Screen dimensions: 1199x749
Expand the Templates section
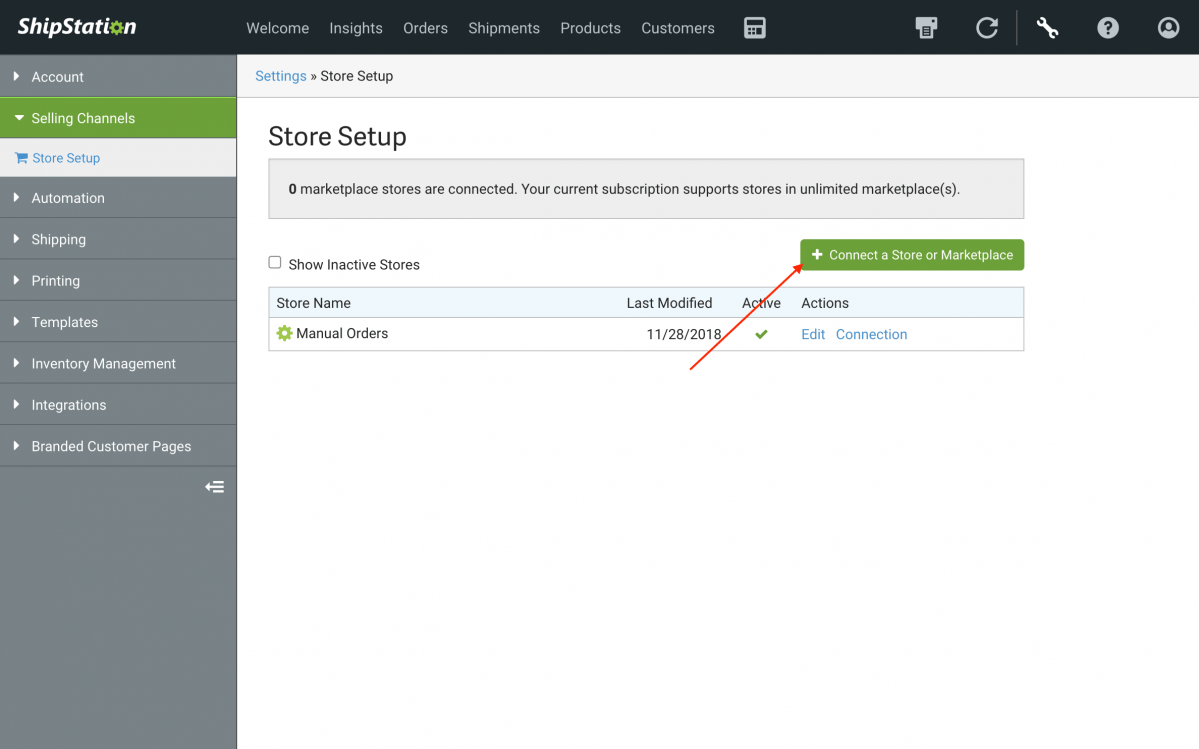click(x=118, y=322)
